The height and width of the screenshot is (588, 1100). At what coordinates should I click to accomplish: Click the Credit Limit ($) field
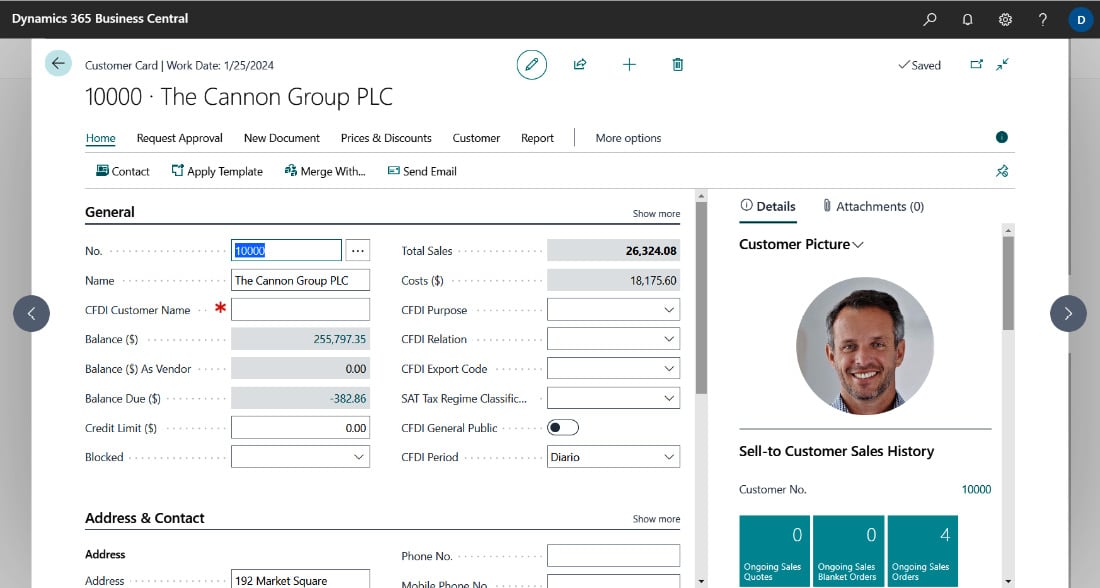click(300, 427)
